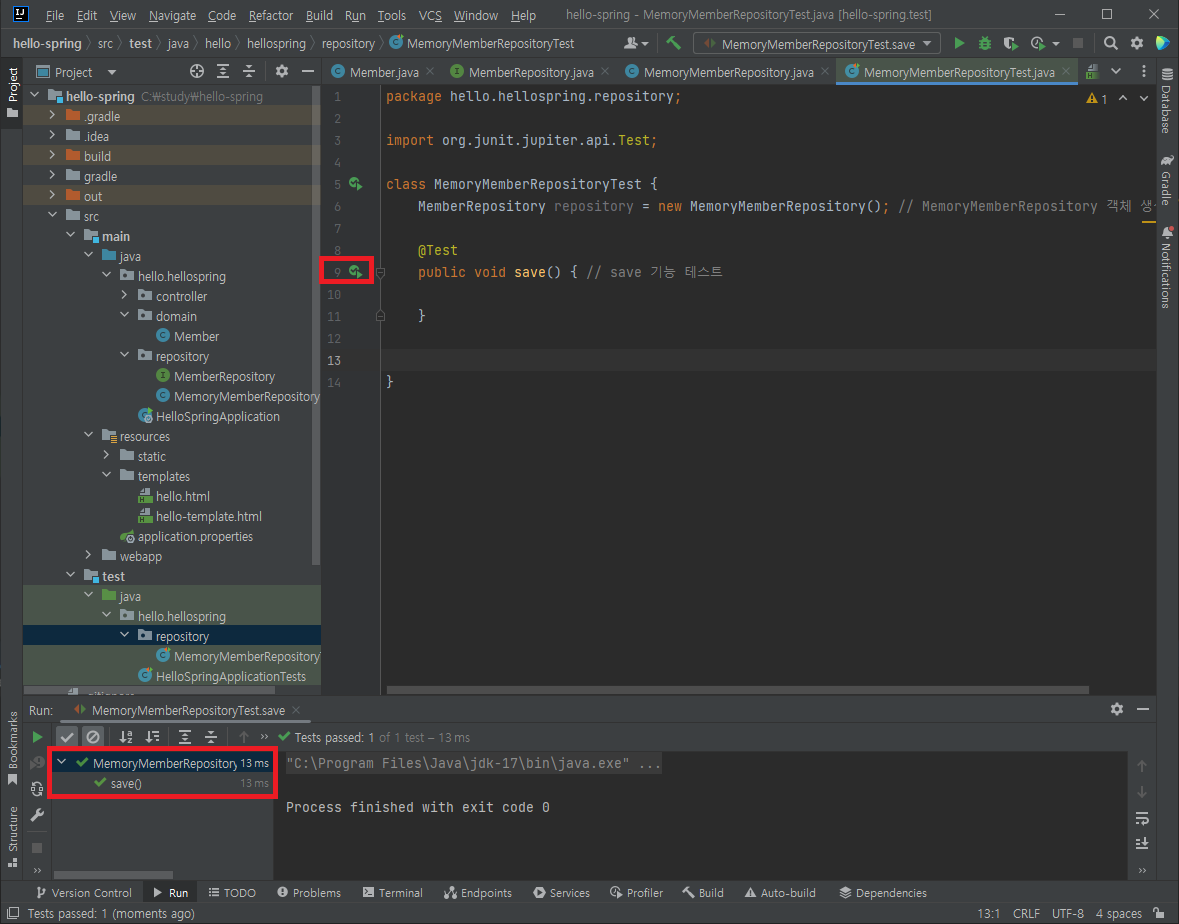The image size is (1179, 924).
Task: Collapse the templates folder
Action: (x=107, y=475)
